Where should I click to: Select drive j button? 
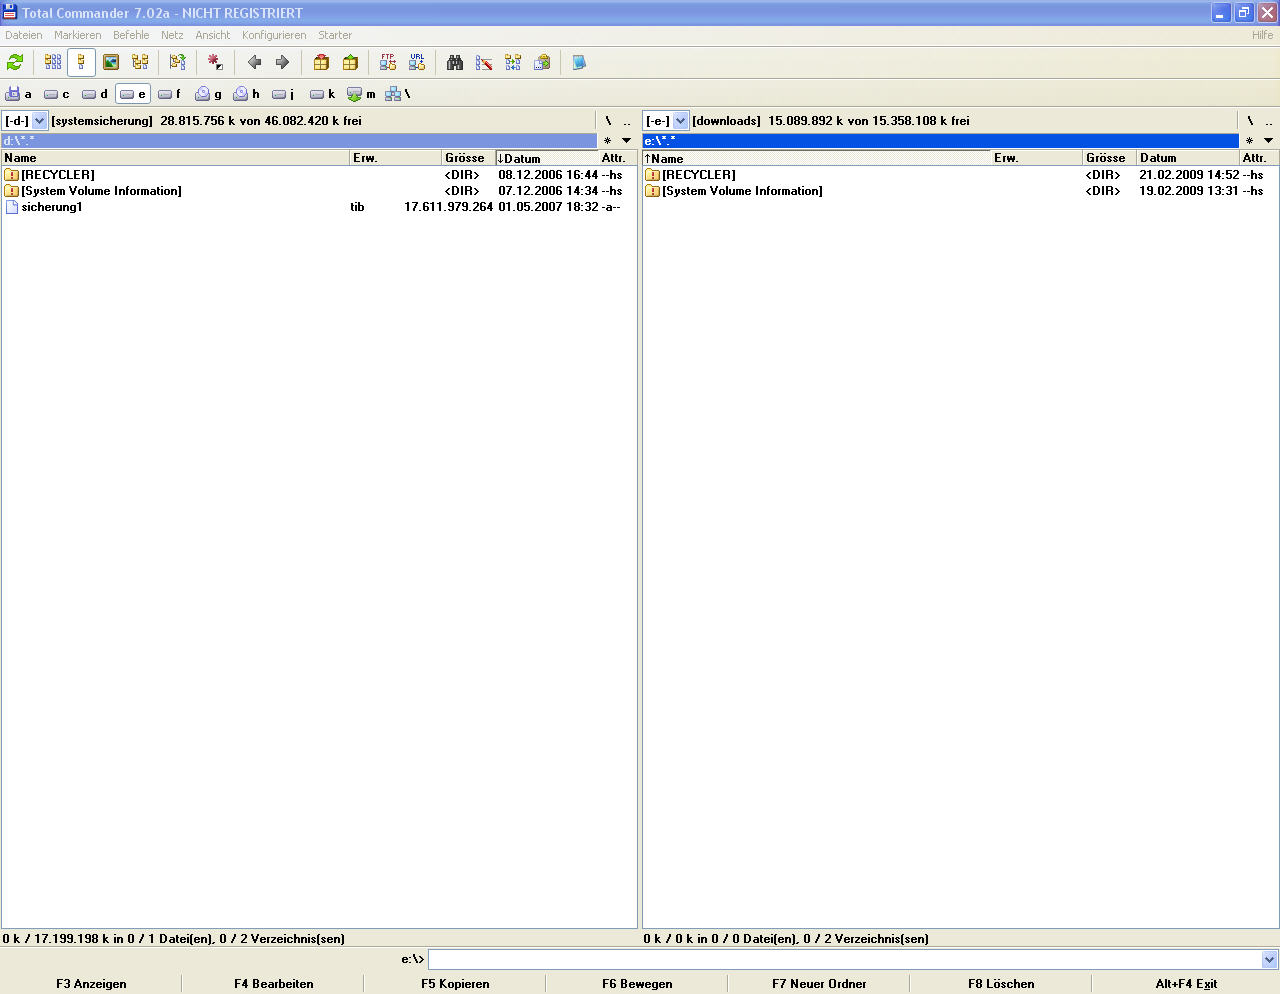point(284,94)
